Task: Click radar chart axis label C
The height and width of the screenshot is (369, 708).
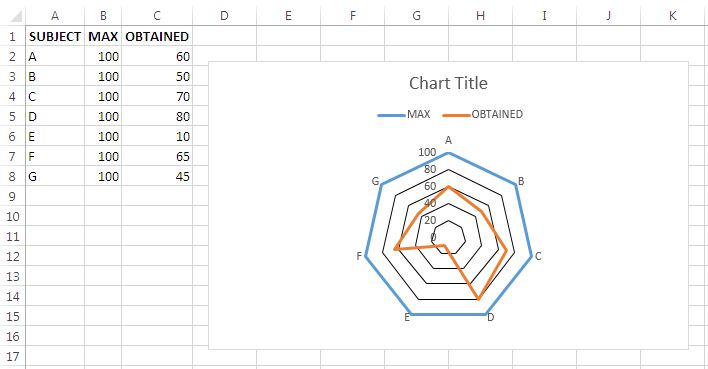Action: click(538, 257)
